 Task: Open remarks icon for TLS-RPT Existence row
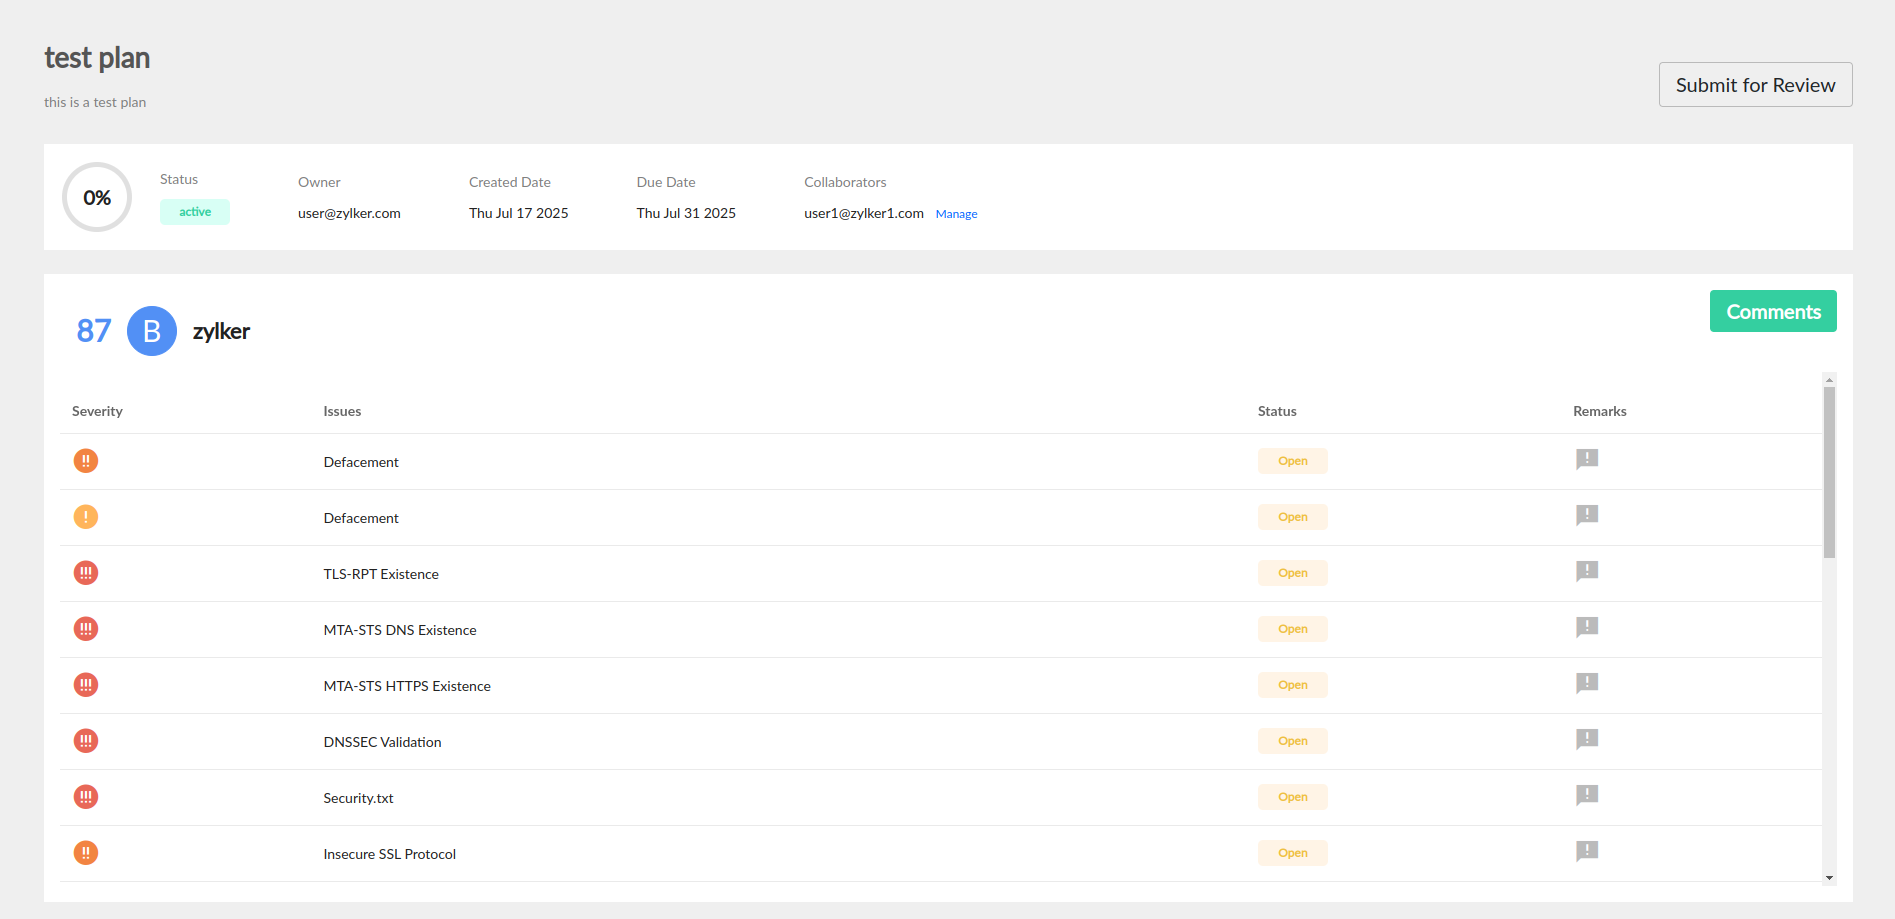point(1586,571)
